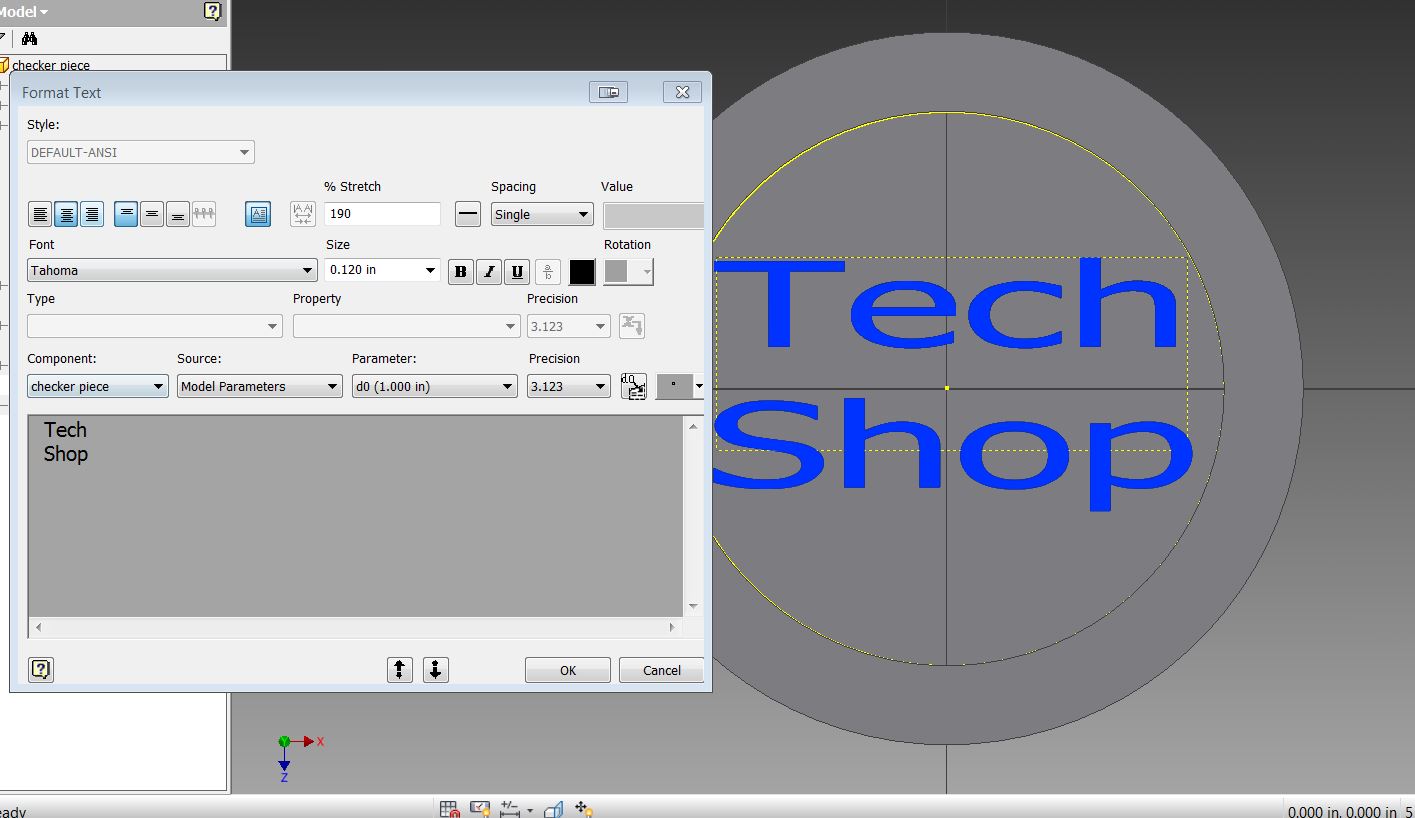This screenshot has height=818, width=1415.
Task: Click the browser Find binoculars icon
Action: tap(29, 39)
